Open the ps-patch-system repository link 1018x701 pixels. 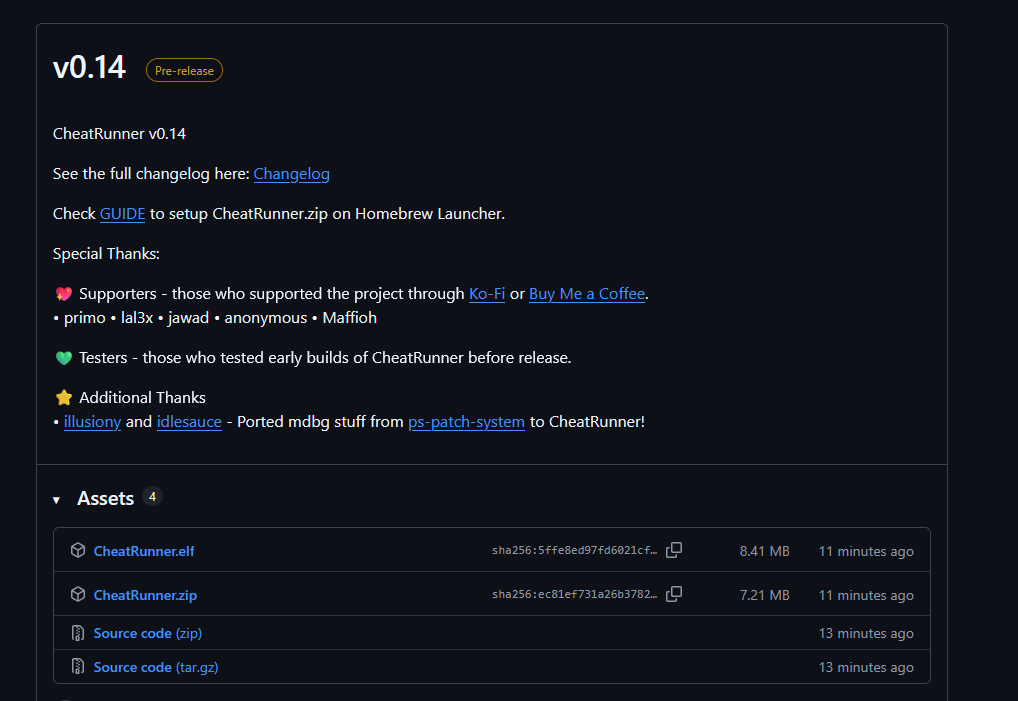click(466, 422)
